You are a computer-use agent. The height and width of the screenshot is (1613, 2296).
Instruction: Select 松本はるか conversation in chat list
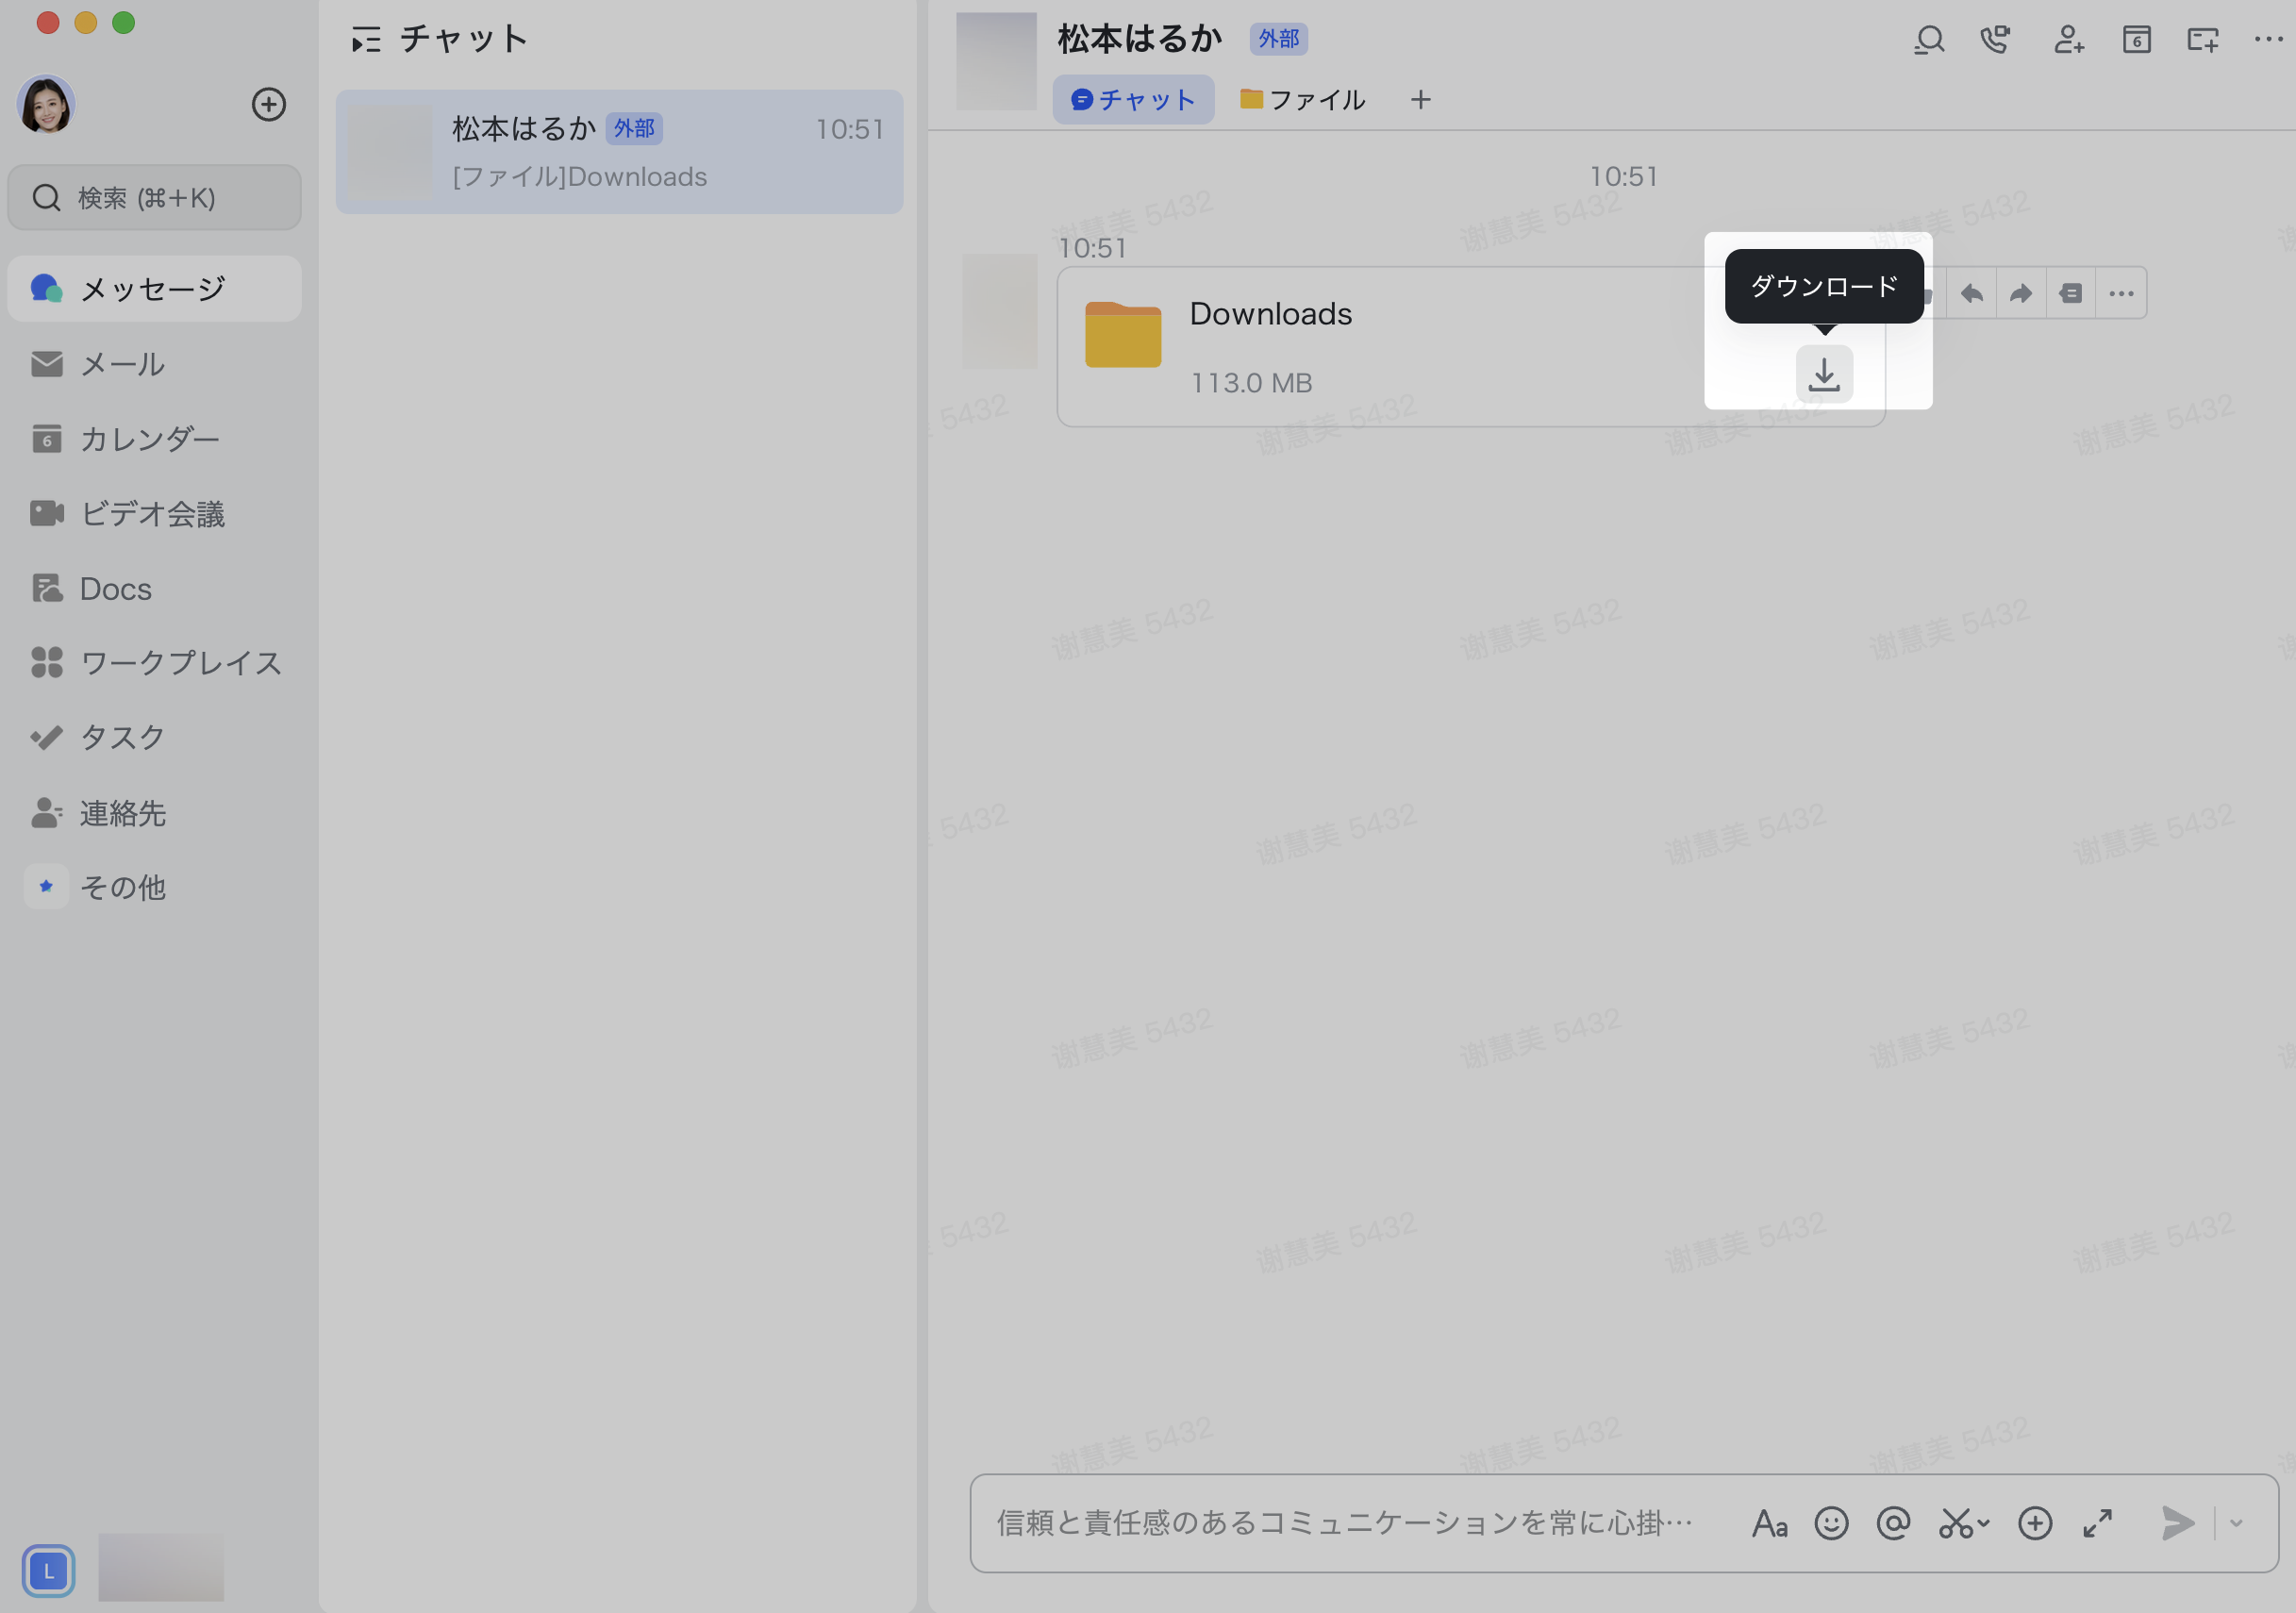[x=619, y=152]
